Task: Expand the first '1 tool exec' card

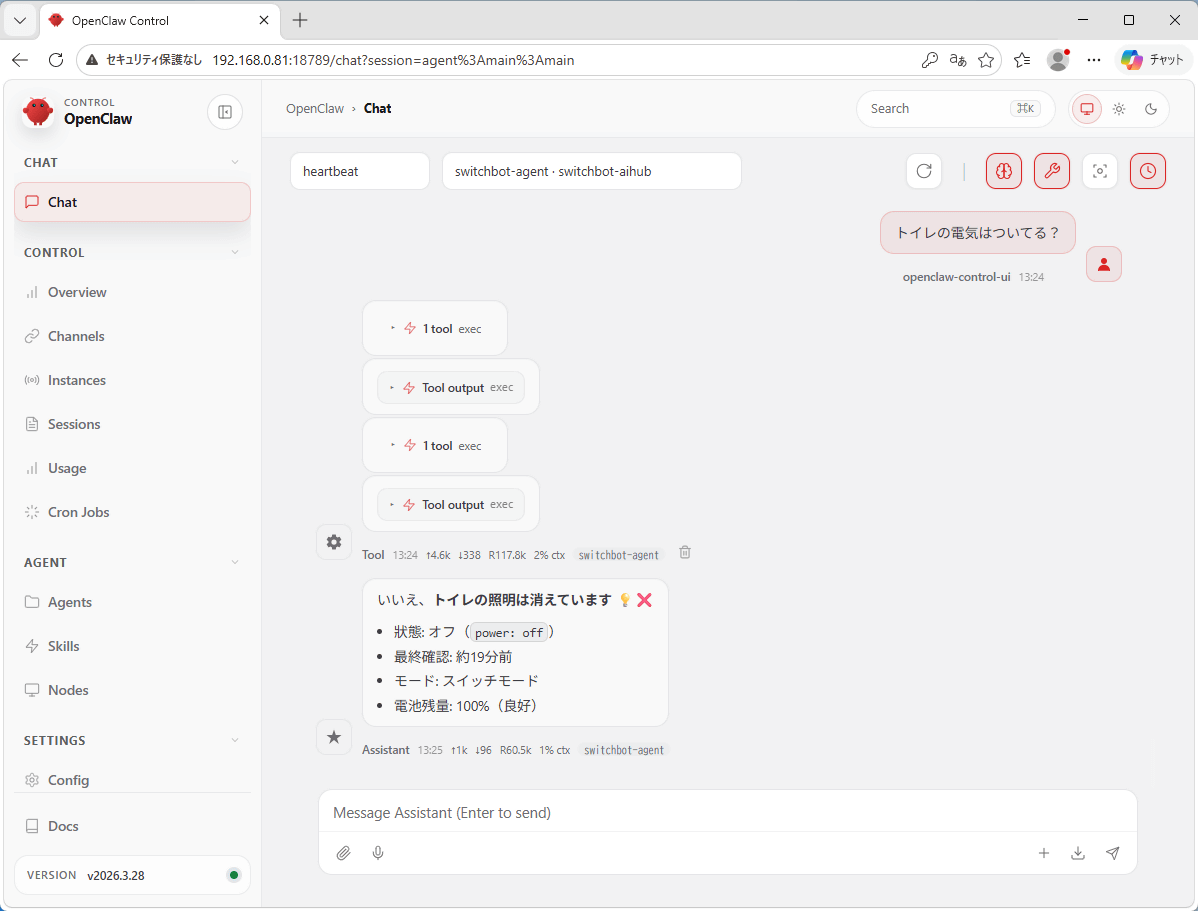Action: 435,329
